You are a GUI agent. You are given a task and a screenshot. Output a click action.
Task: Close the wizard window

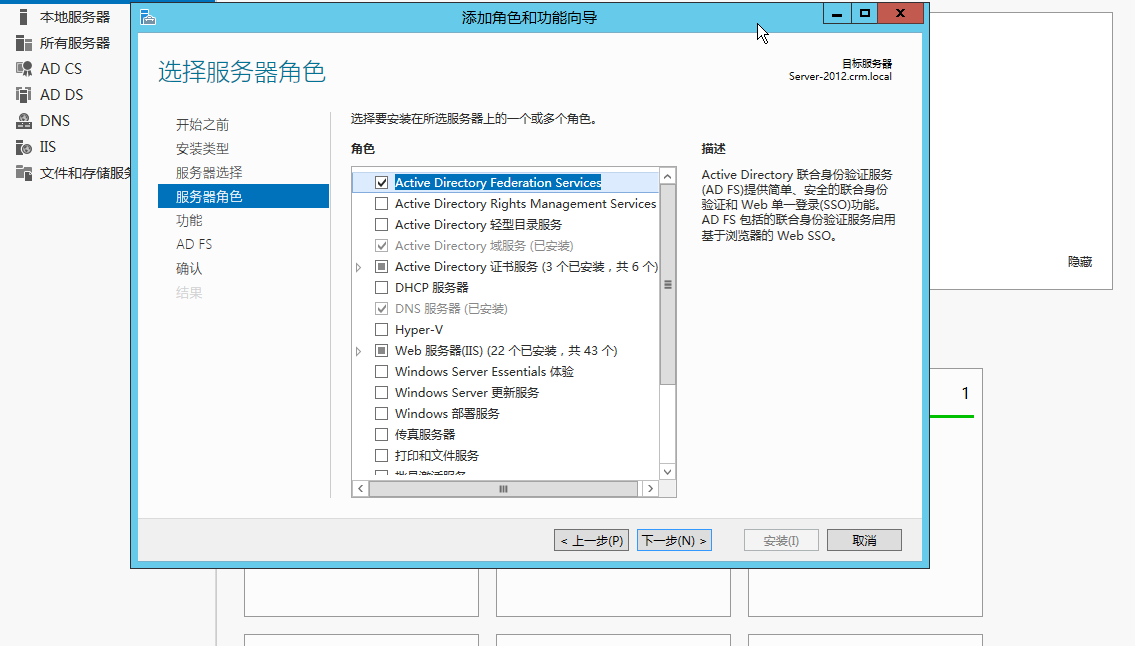pyautogui.click(x=900, y=13)
